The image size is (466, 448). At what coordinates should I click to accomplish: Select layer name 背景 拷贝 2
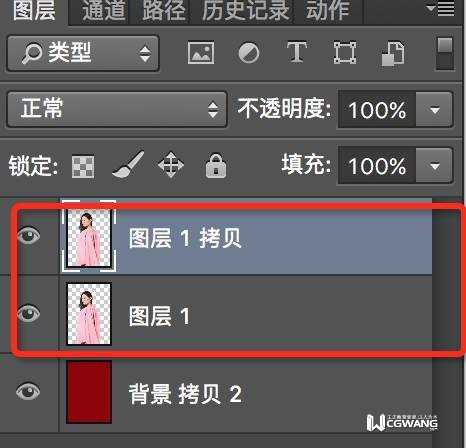coord(185,394)
